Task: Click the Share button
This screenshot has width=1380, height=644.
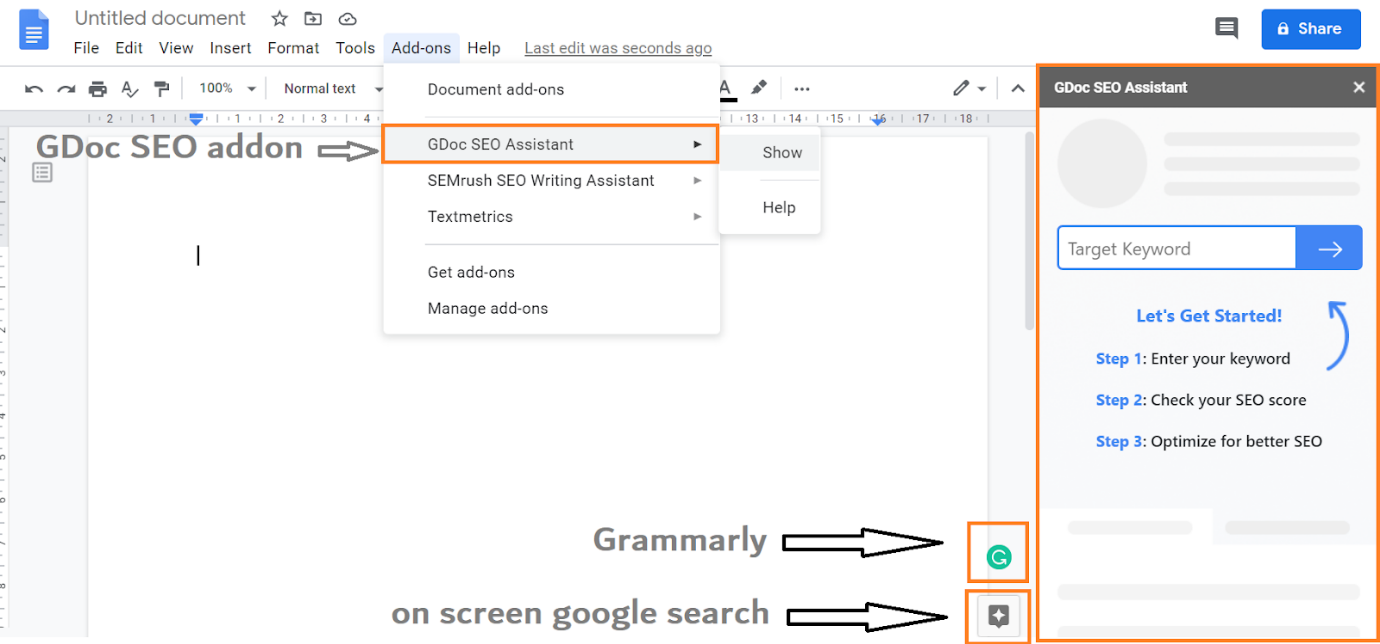Action: point(1311,29)
